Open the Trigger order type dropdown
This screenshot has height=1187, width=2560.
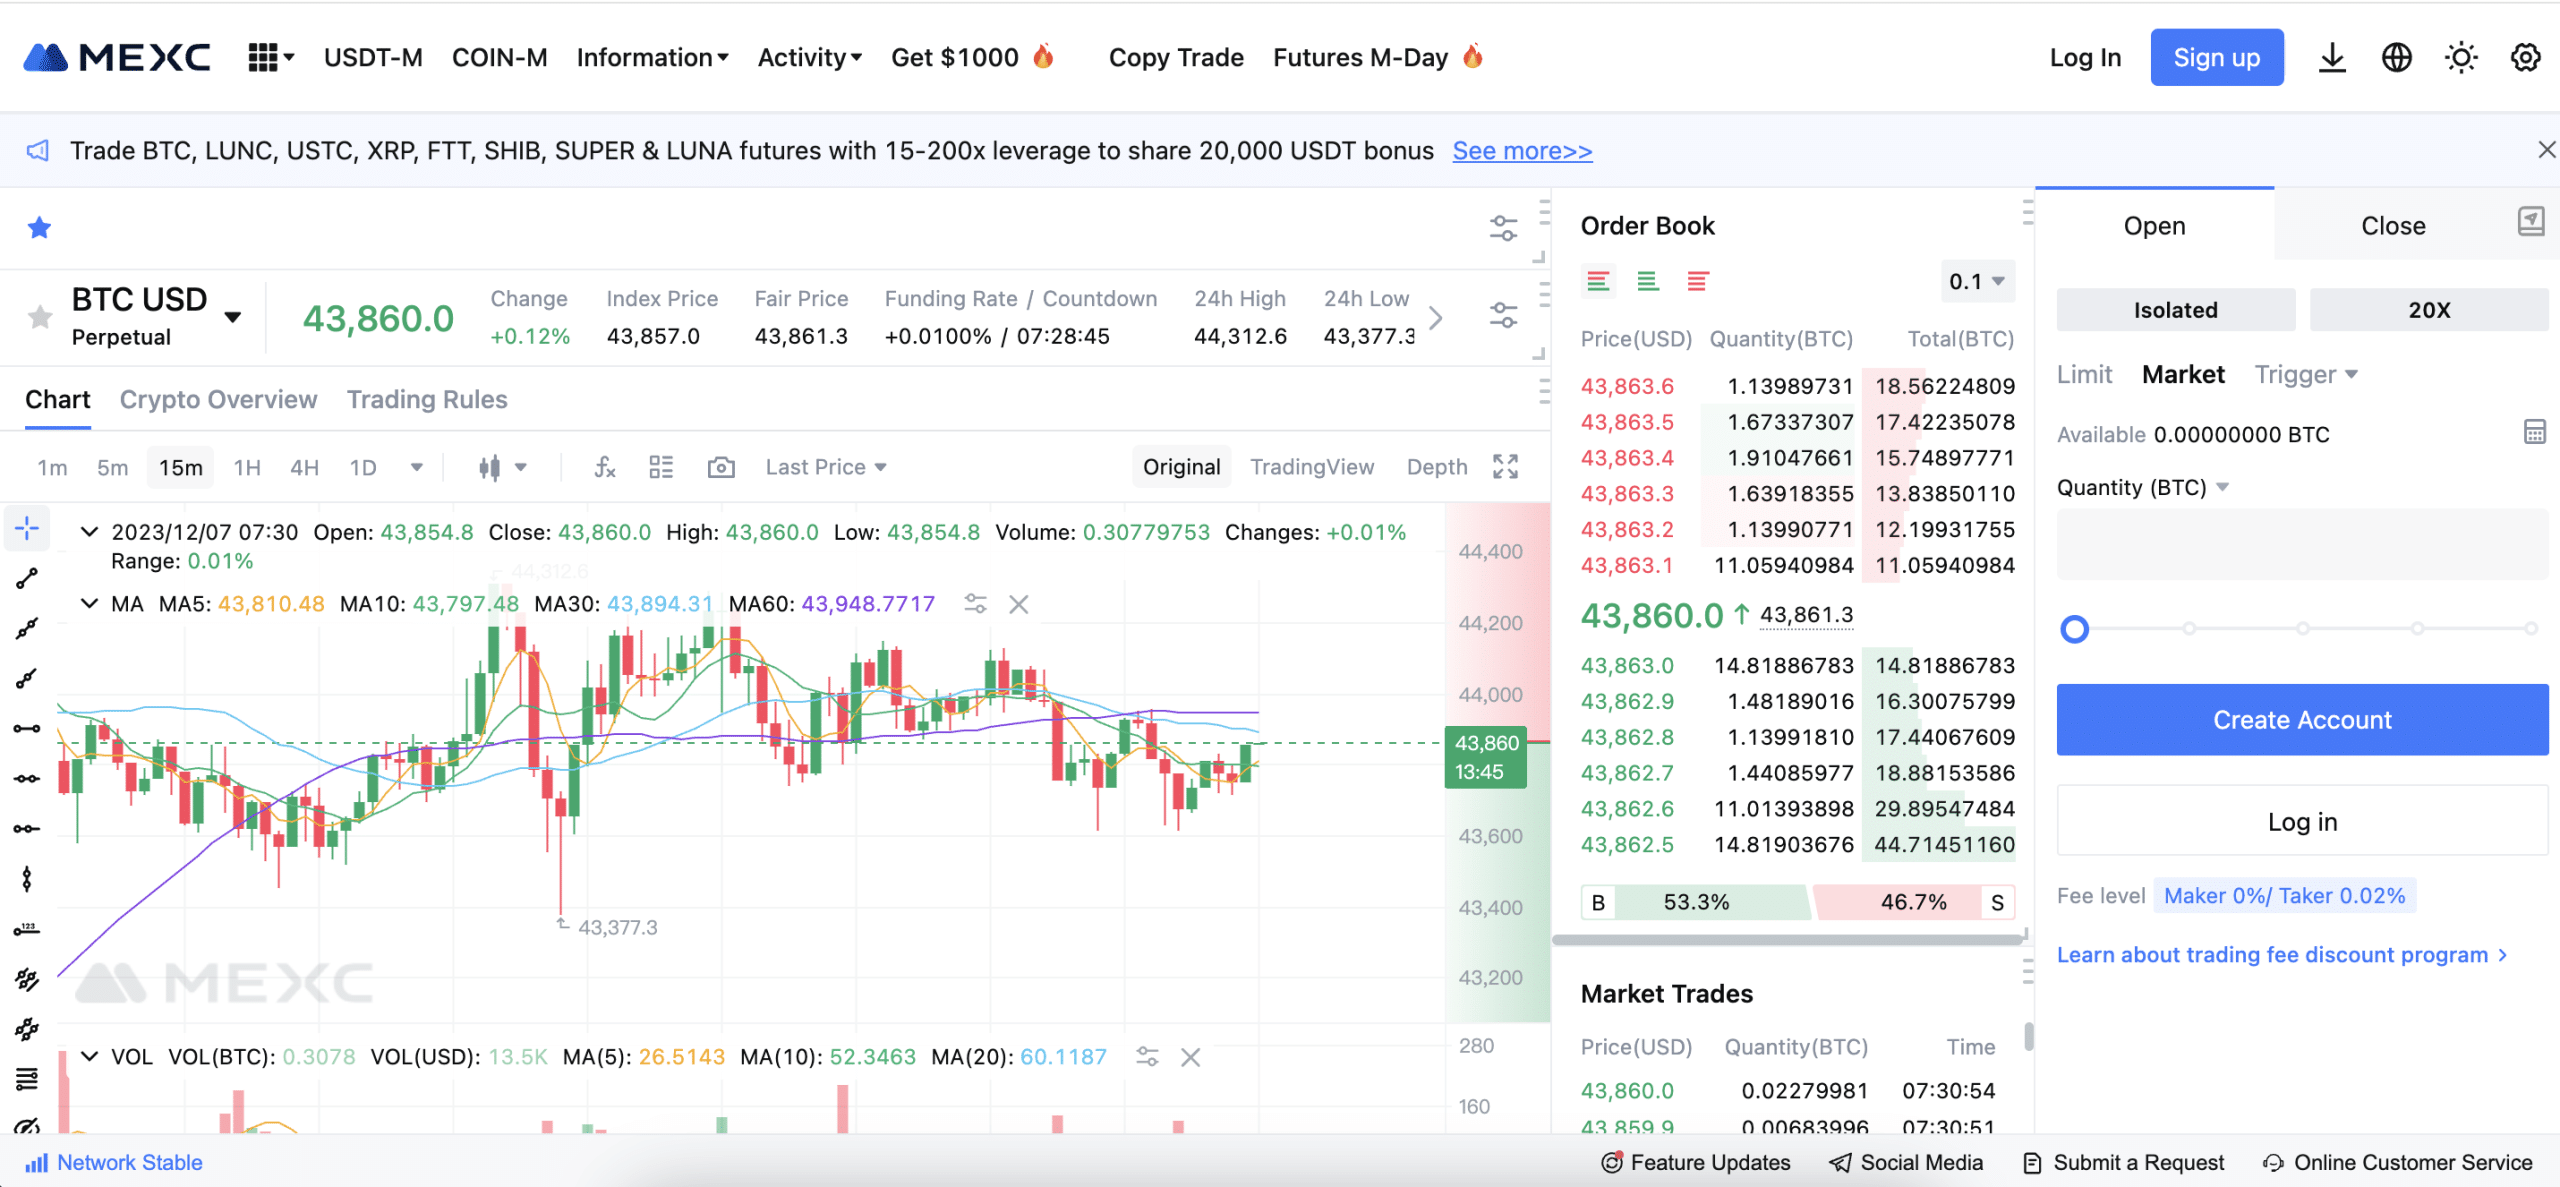coord(2306,375)
